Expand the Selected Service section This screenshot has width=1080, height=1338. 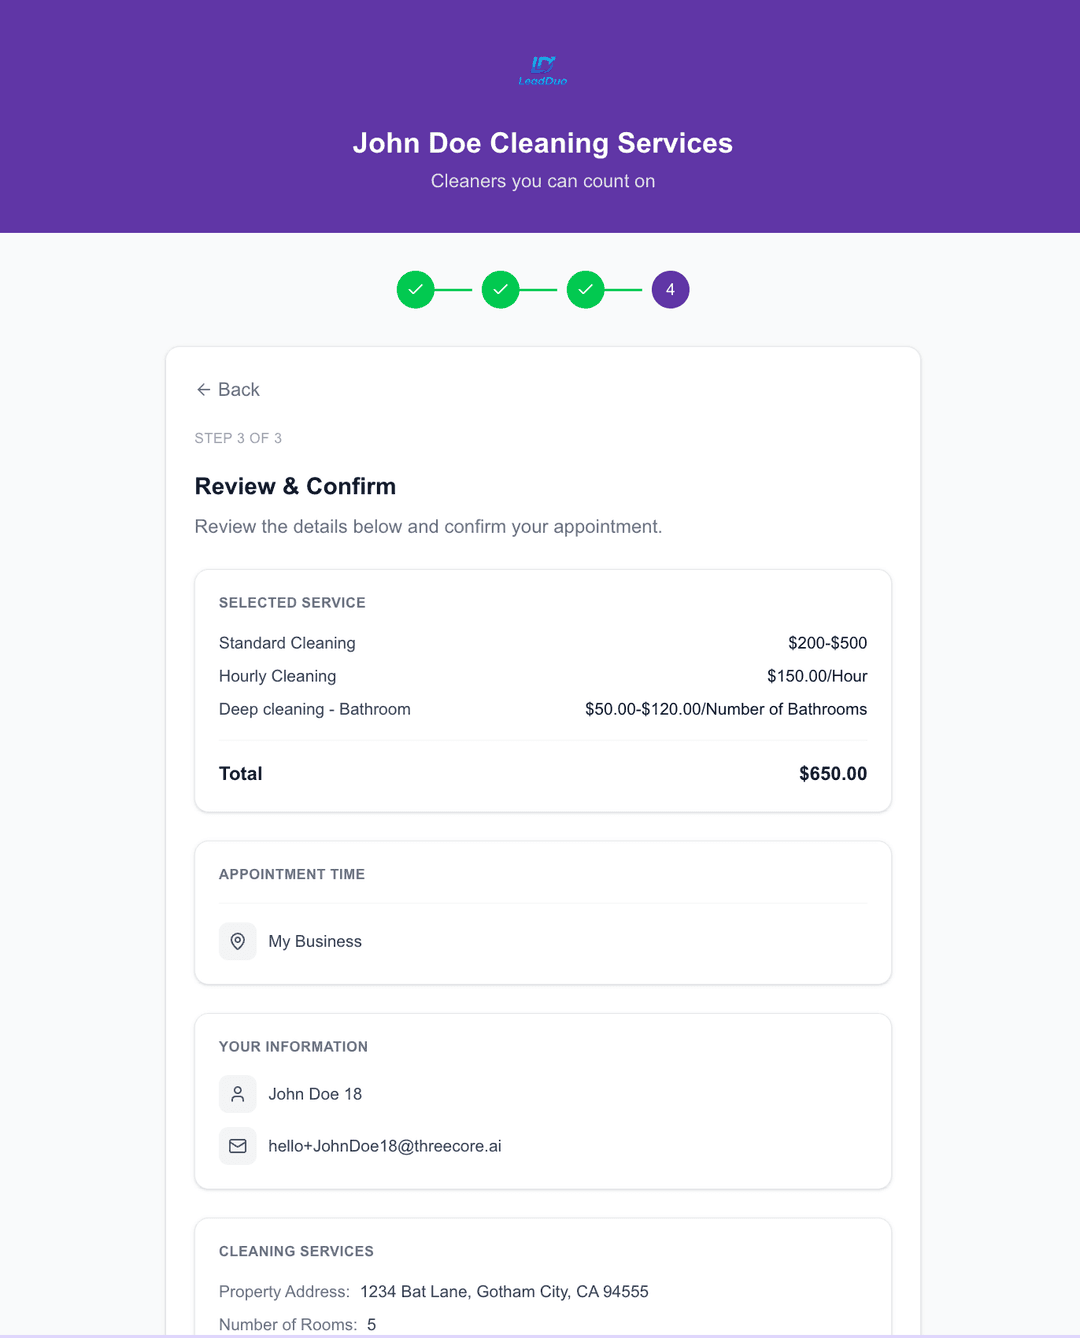(x=292, y=602)
